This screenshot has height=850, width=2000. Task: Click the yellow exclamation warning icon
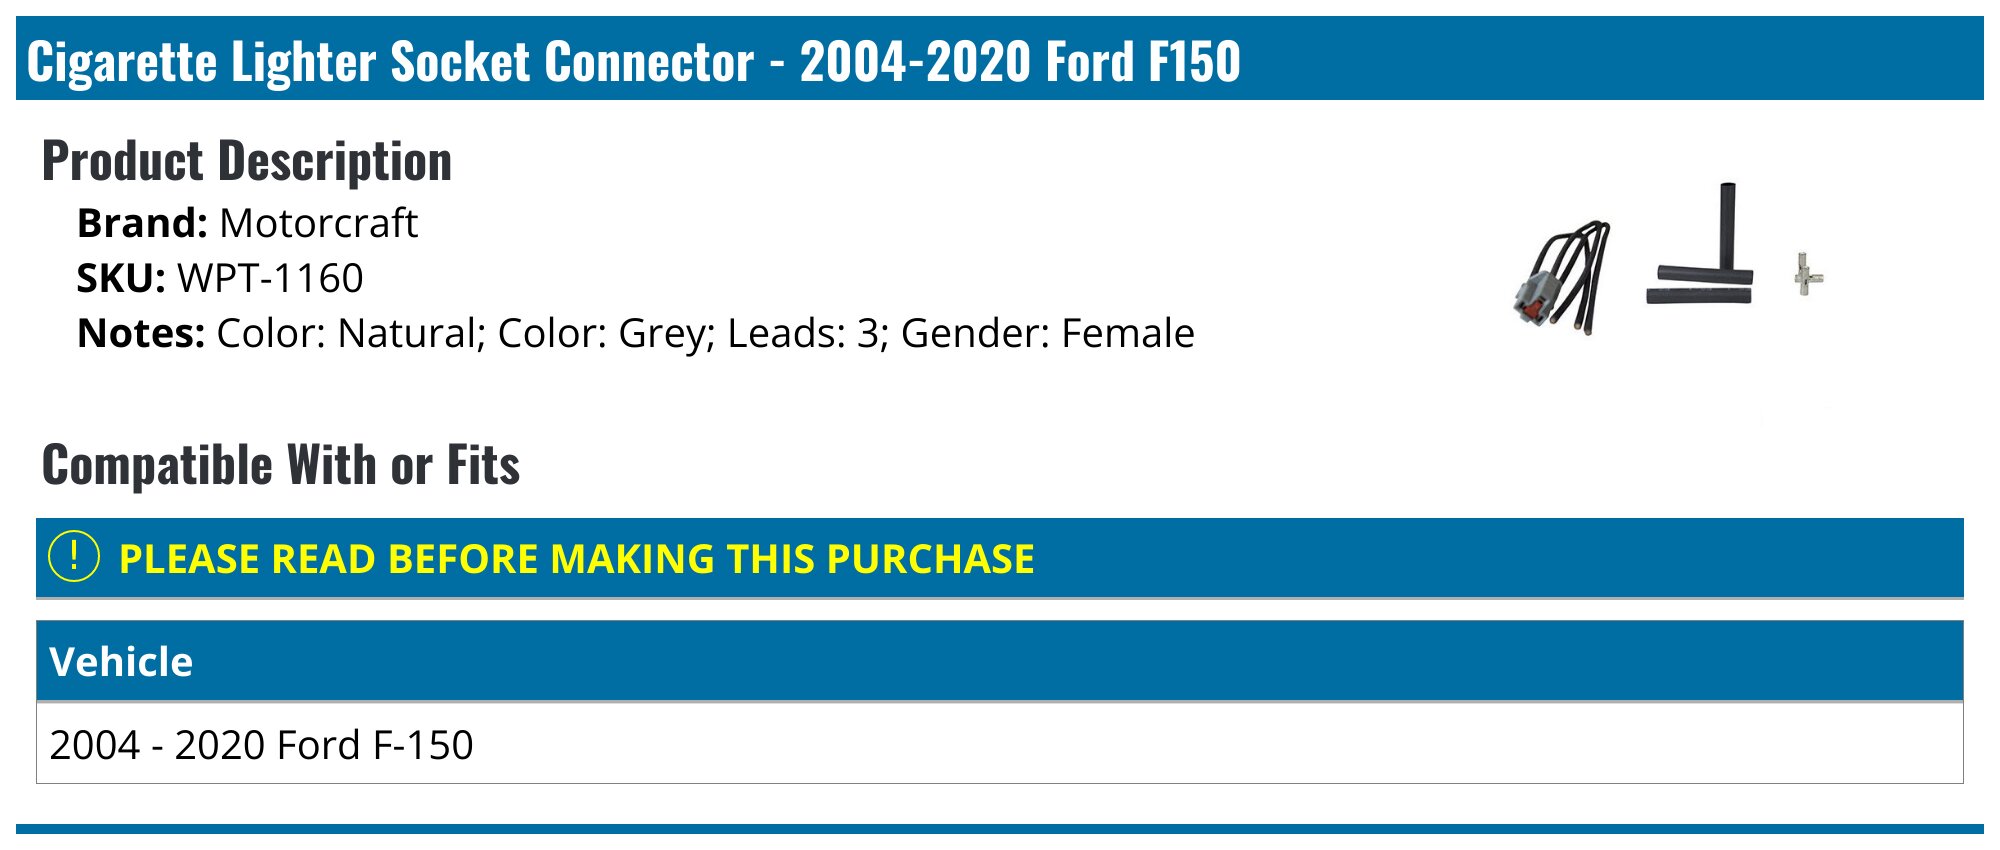[x=74, y=557]
